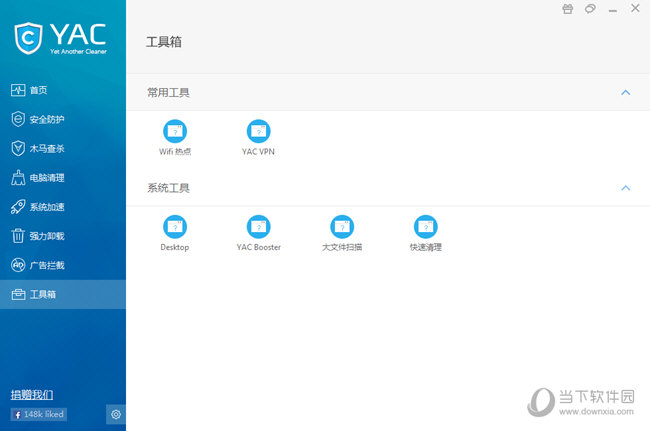The width and height of the screenshot is (650, 431).
Task: Open 电脑清理 section
Action: click(x=63, y=178)
